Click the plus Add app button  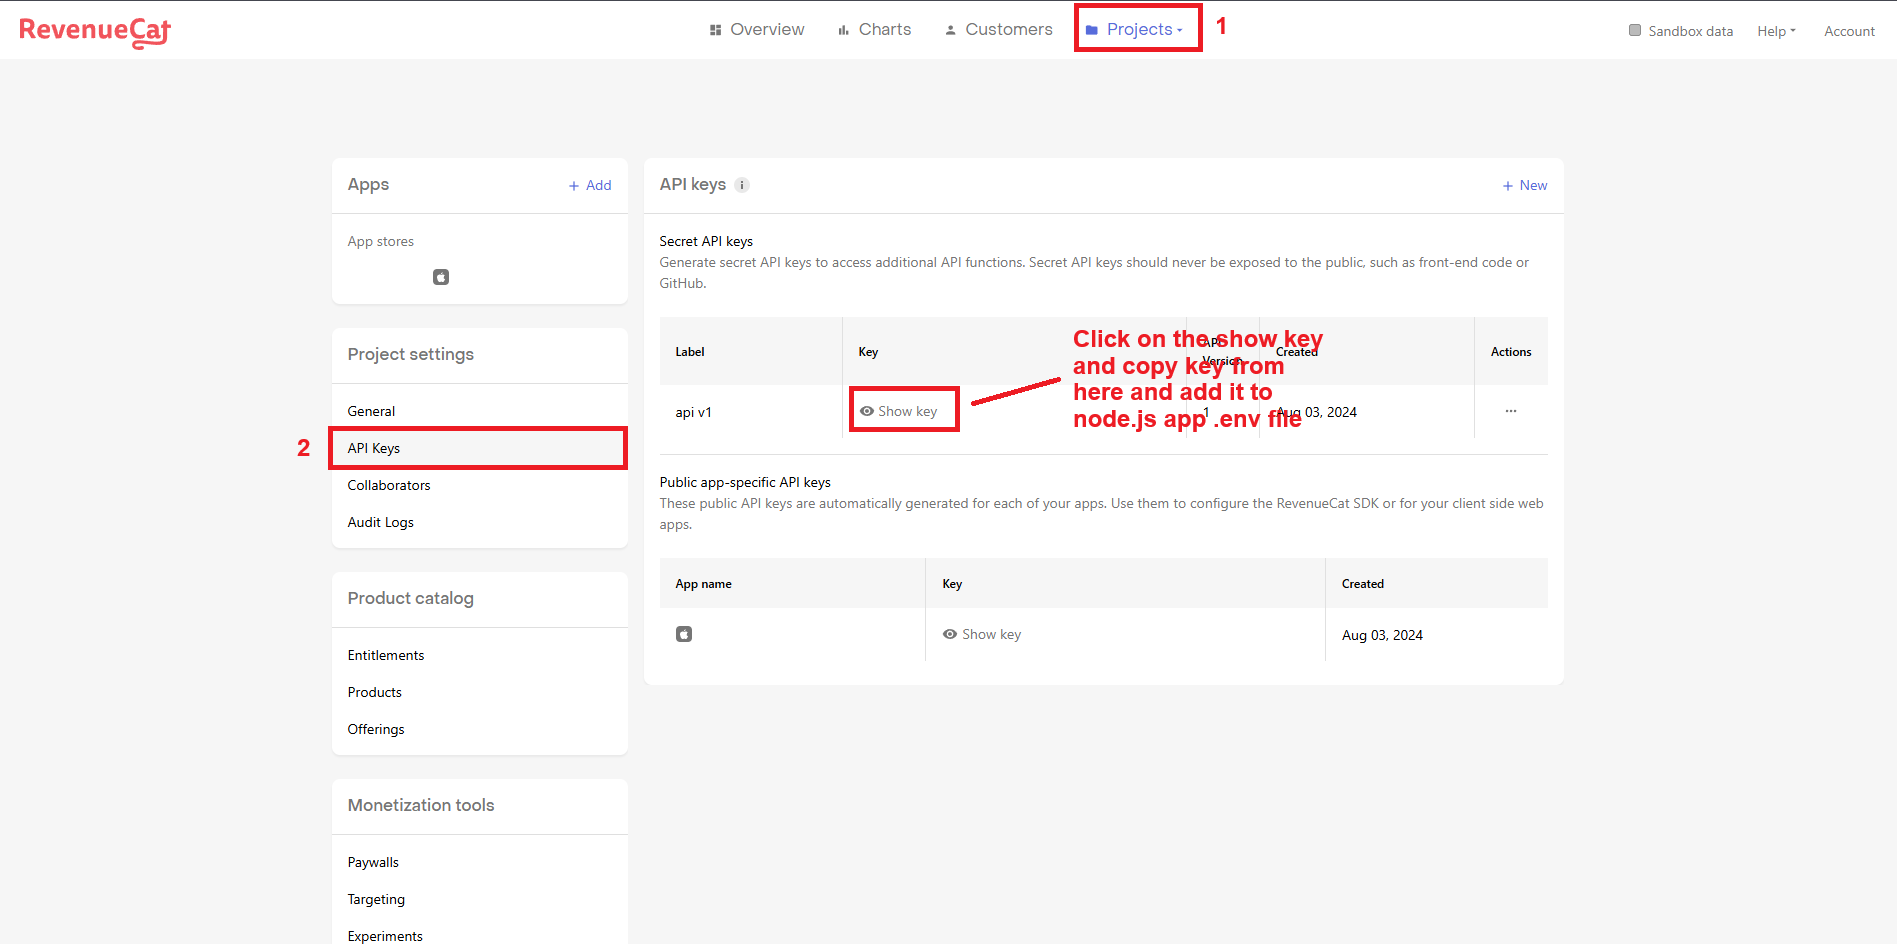590,185
